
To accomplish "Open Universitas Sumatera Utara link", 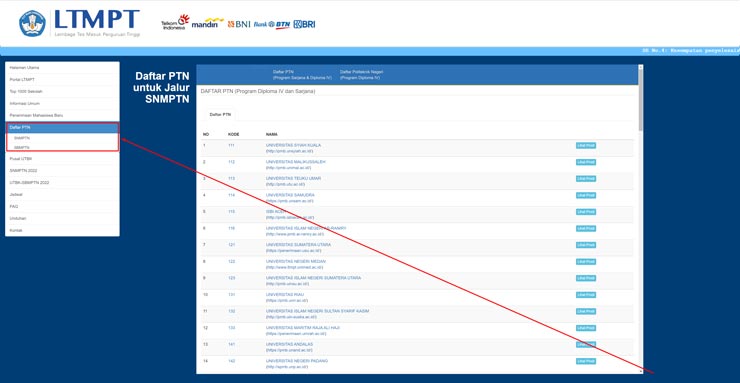I will [298, 245].
